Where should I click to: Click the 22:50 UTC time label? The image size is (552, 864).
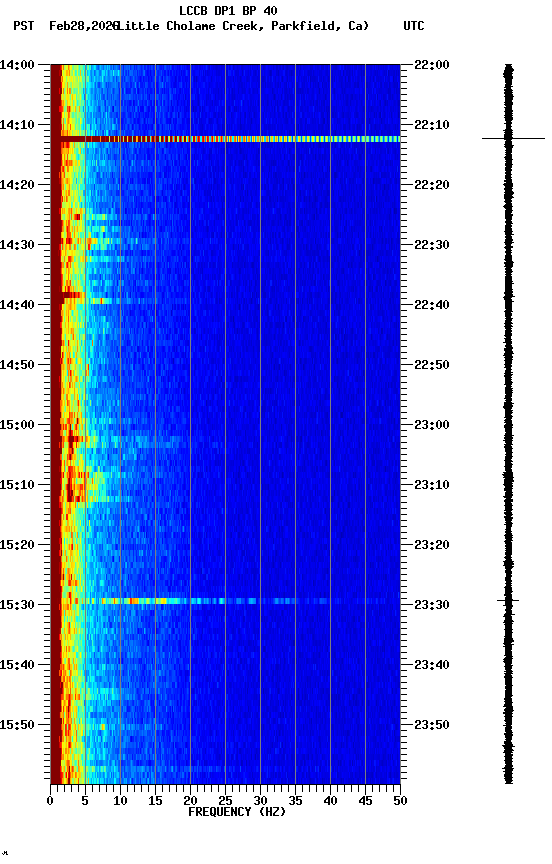[432, 365]
